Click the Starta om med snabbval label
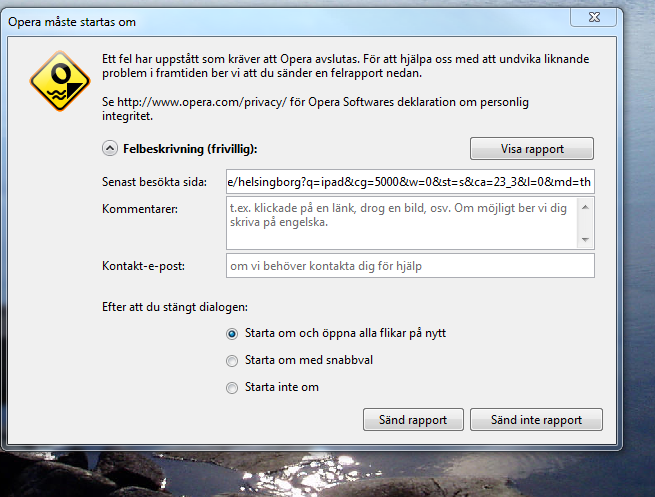Screen dimensions: 655x497 coord(309,360)
